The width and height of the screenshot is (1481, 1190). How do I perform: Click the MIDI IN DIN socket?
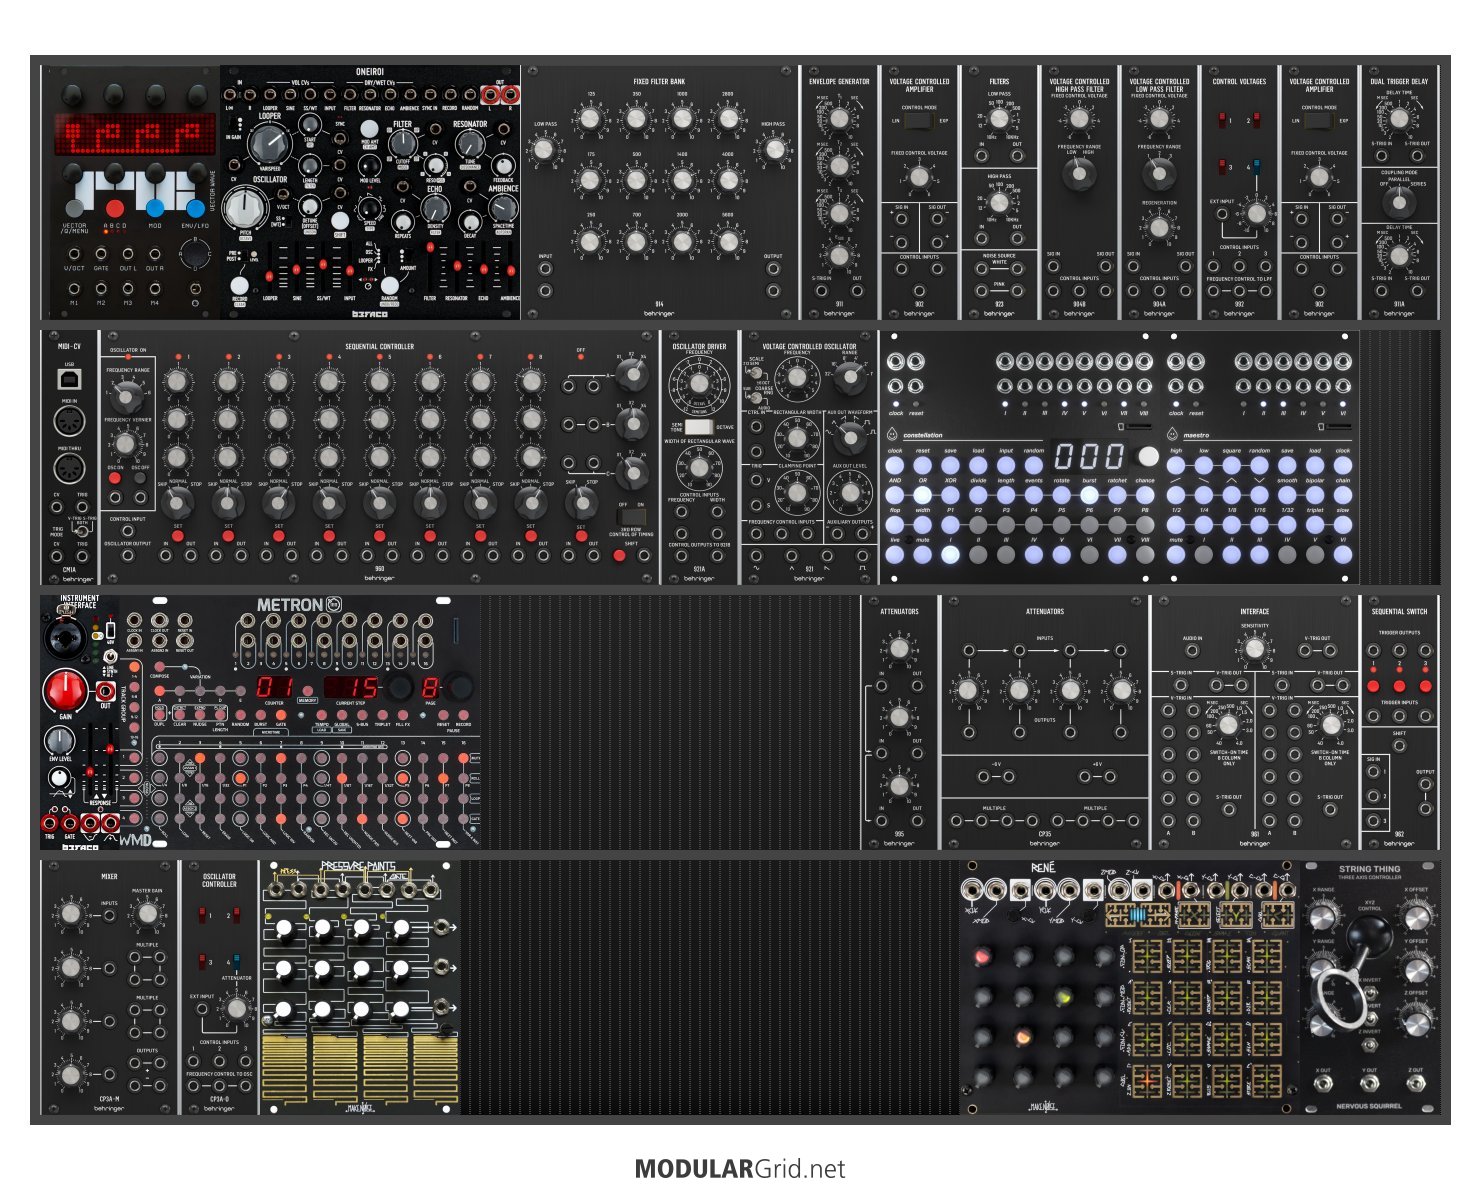[x=69, y=421]
